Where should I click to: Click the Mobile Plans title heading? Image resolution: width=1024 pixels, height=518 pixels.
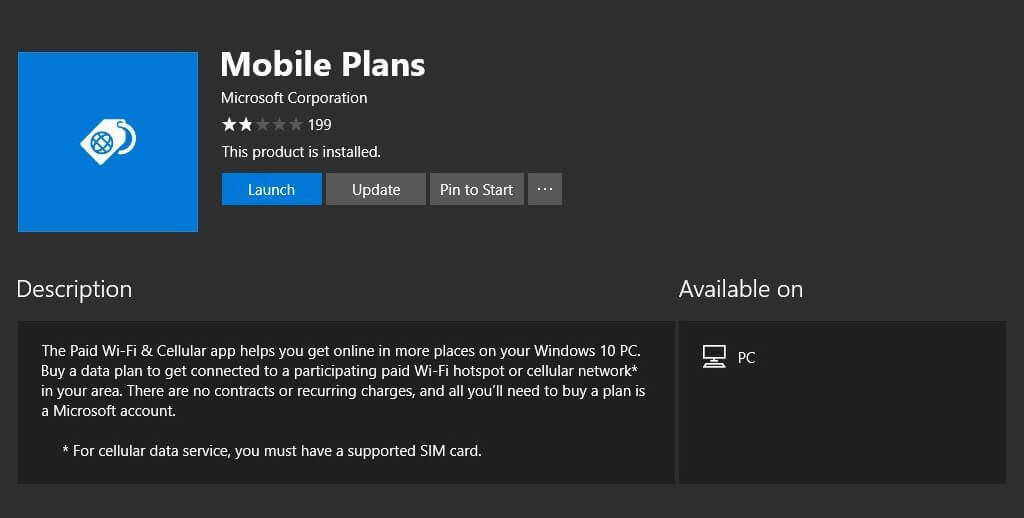coord(323,64)
